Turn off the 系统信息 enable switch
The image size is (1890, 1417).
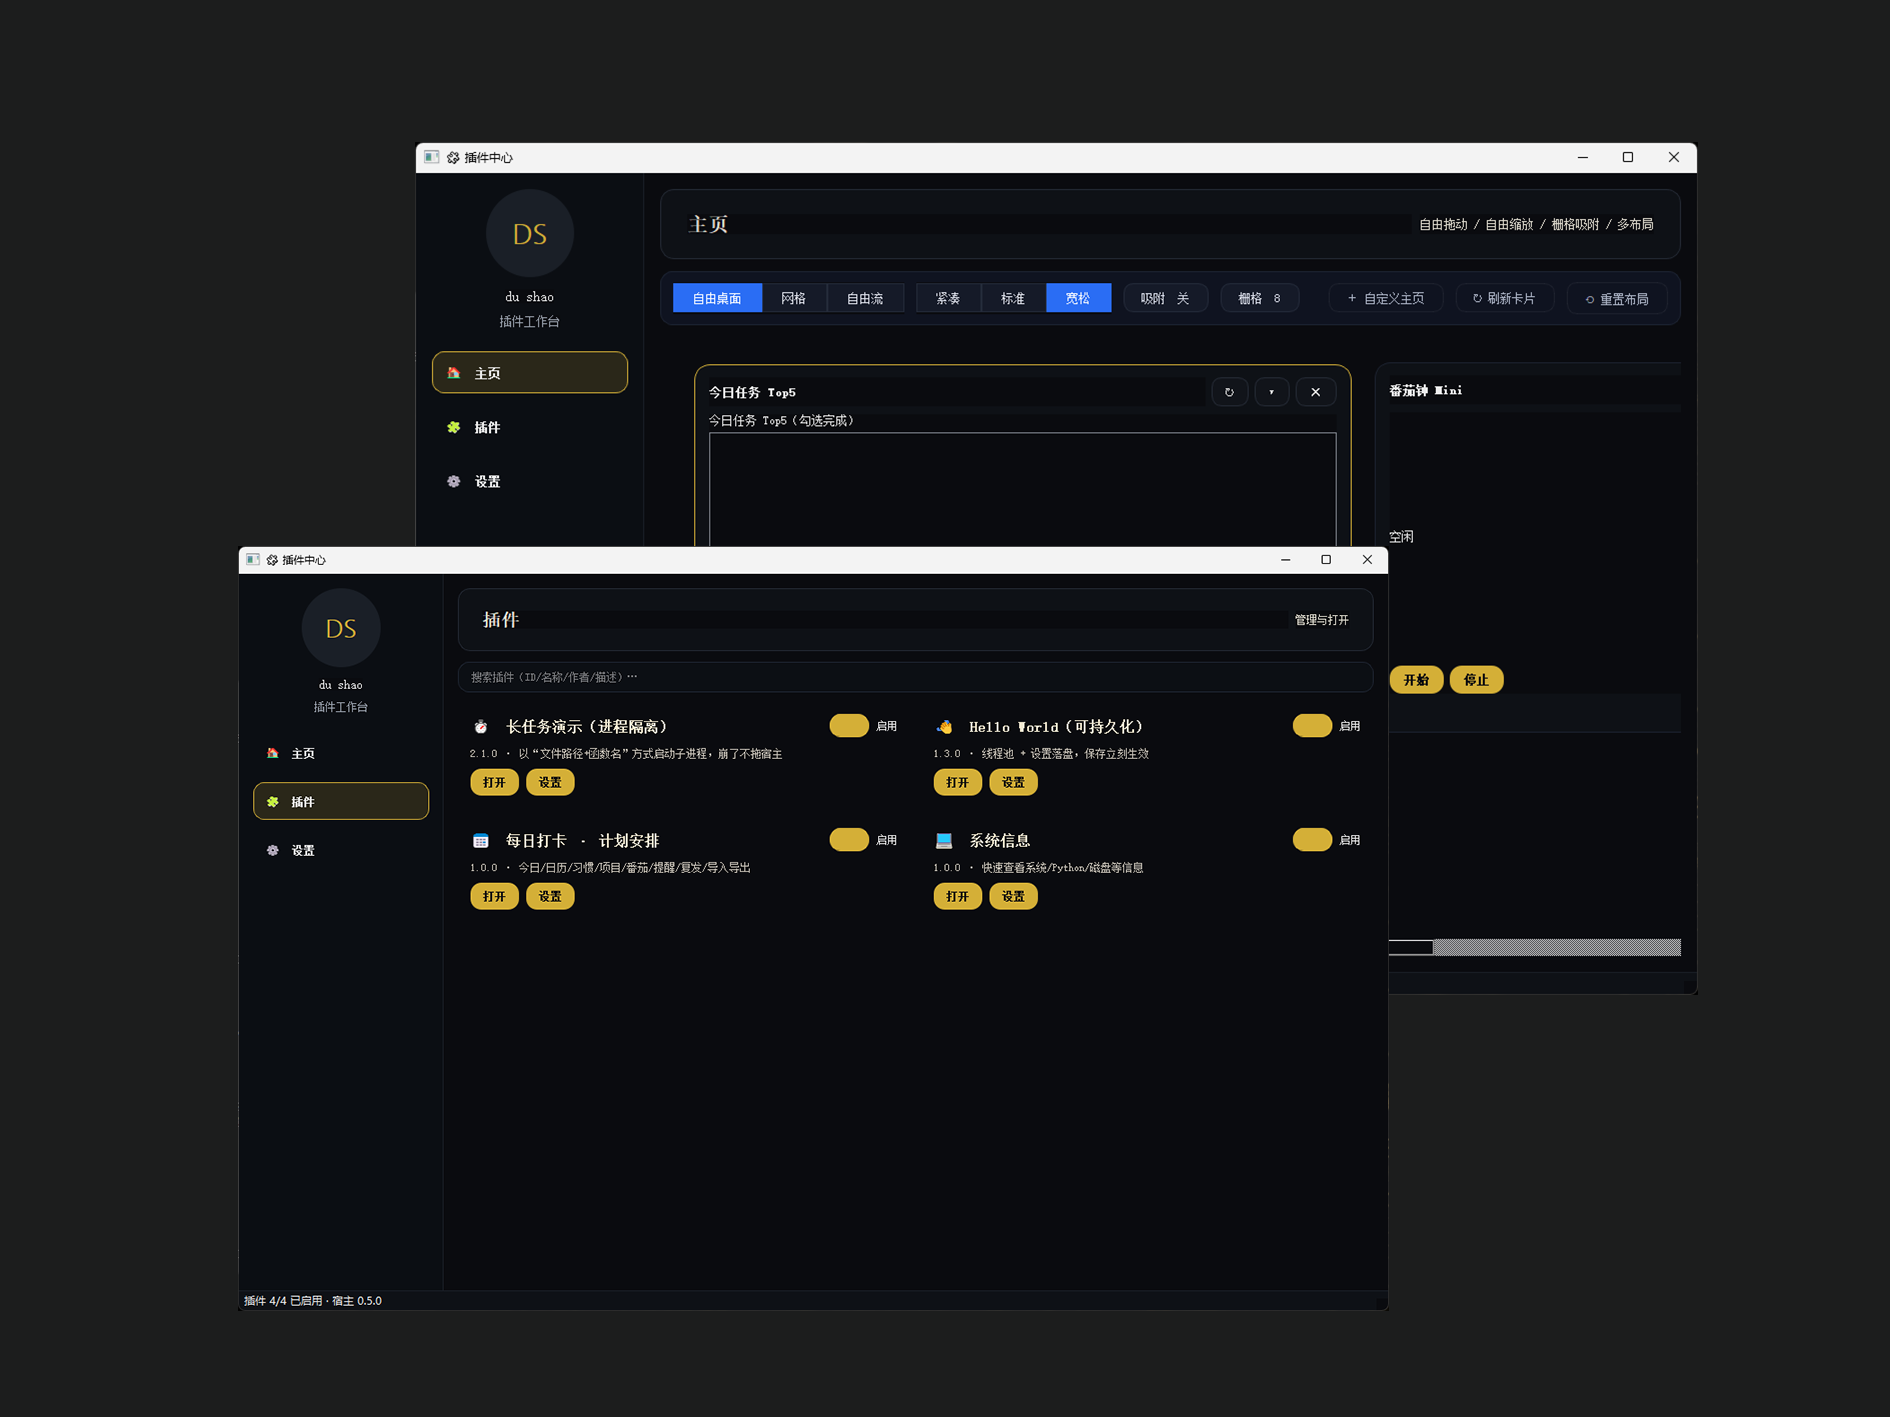(1312, 840)
